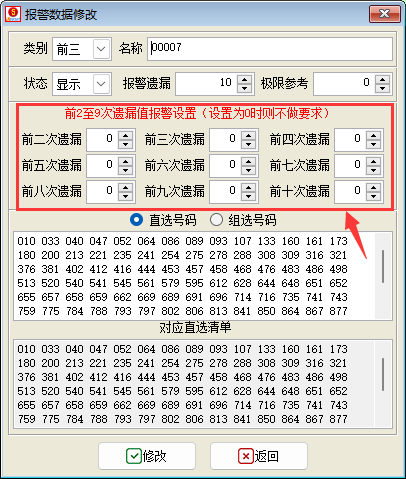The width and height of the screenshot is (406, 479).
Task: Decrement the 前六次遗漏 spinner
Action: 248,170
